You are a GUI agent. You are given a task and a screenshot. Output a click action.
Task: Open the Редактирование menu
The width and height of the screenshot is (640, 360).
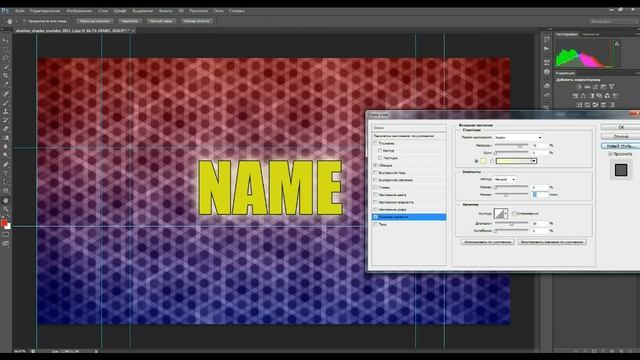[45, 11]
